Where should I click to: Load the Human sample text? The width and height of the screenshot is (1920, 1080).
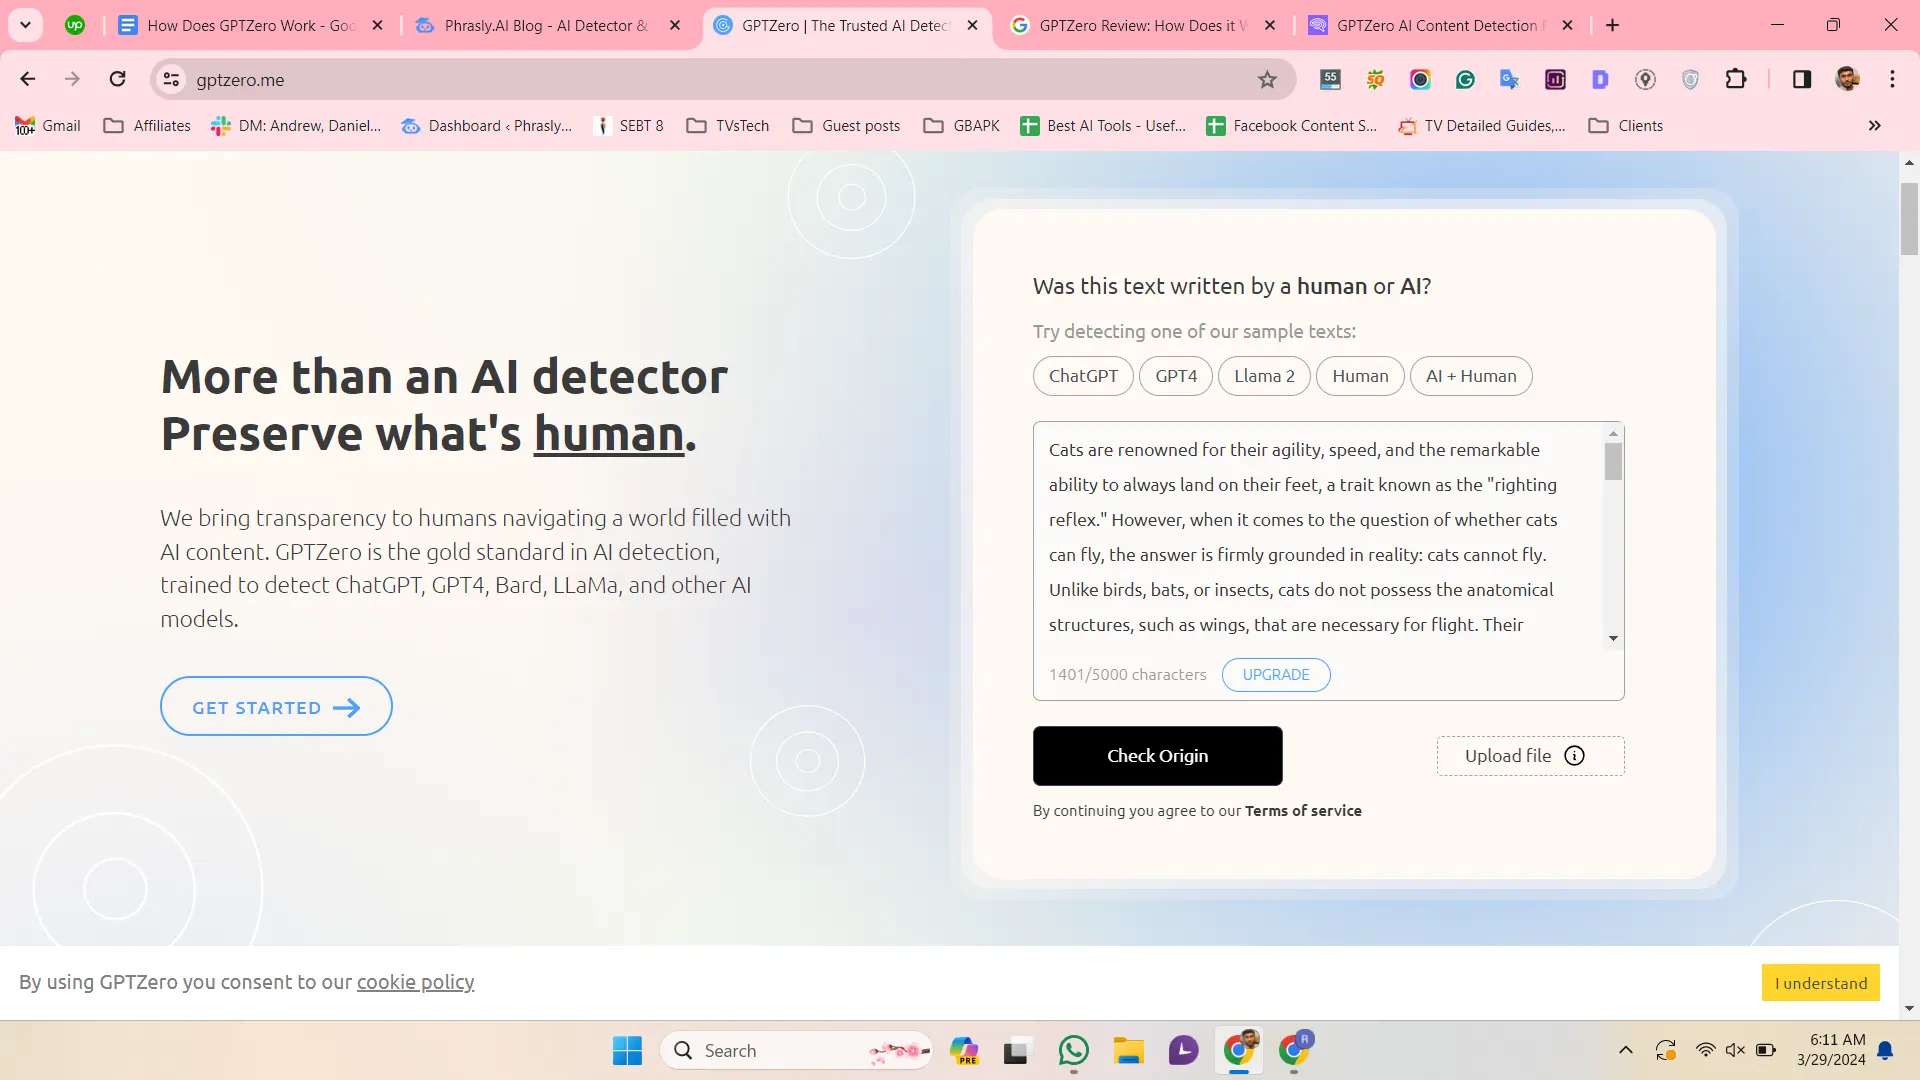point(1360,376)
